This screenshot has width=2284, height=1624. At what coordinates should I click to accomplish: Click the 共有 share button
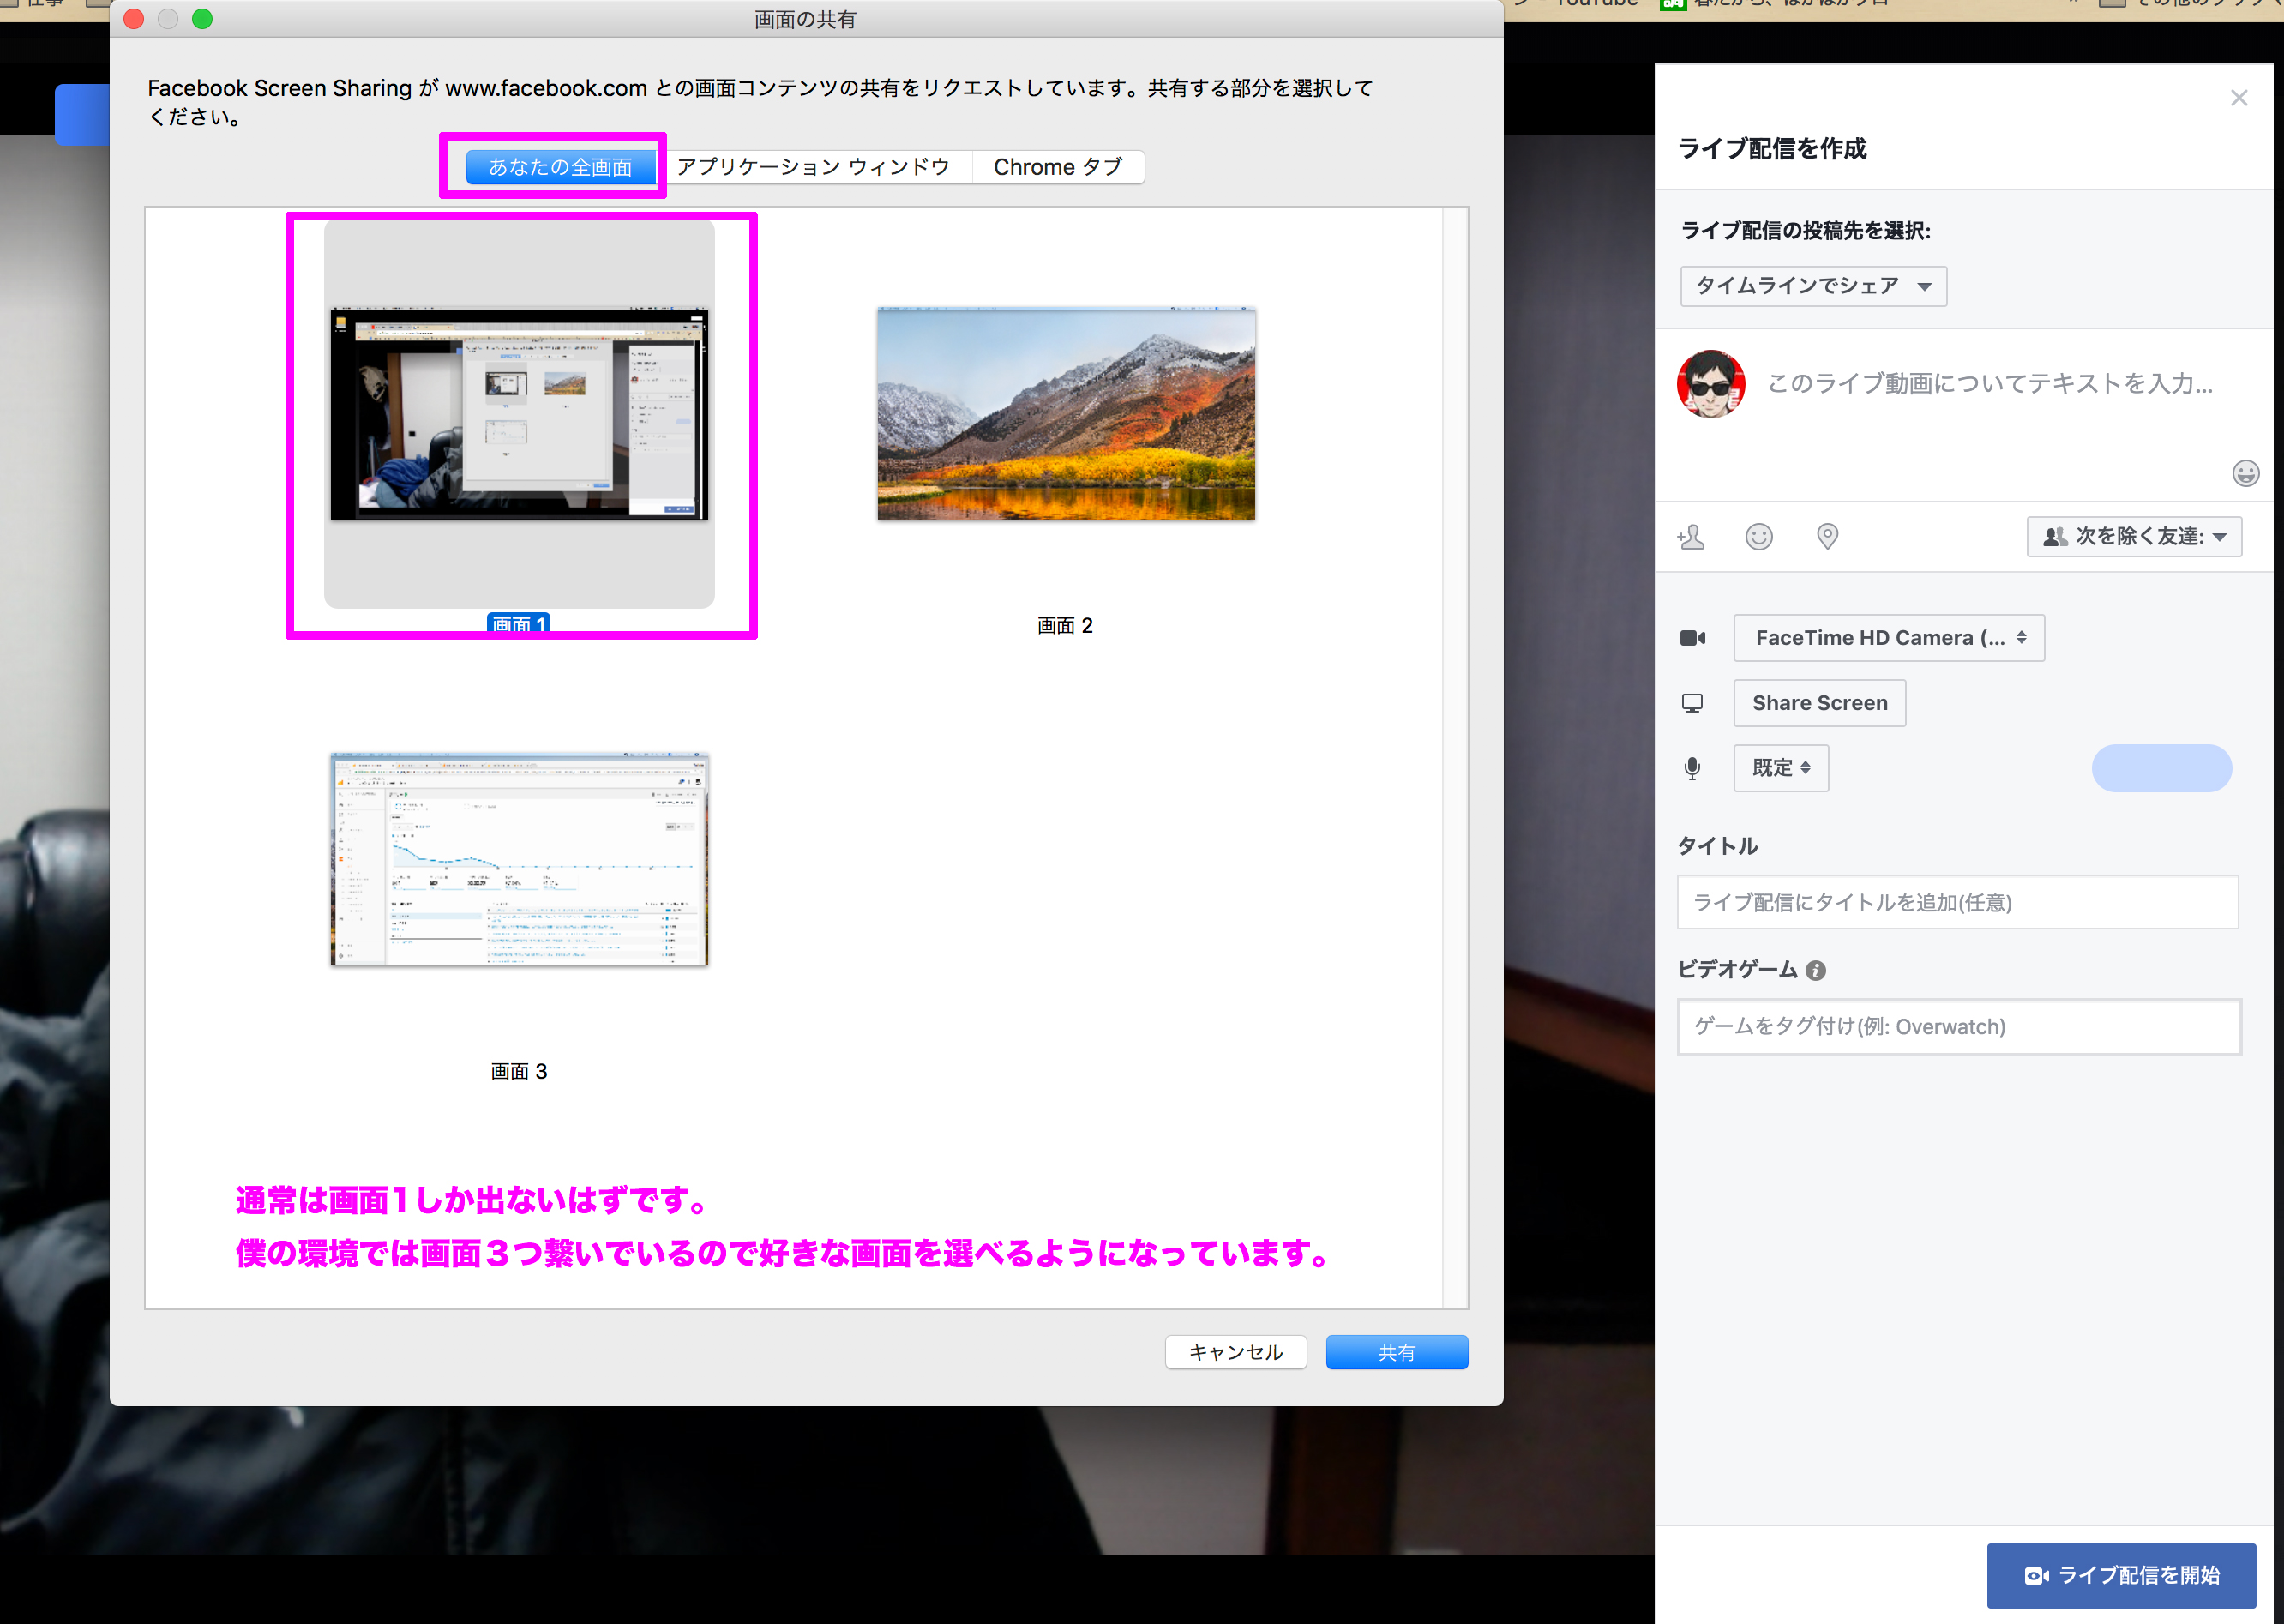(1396, 1352)
